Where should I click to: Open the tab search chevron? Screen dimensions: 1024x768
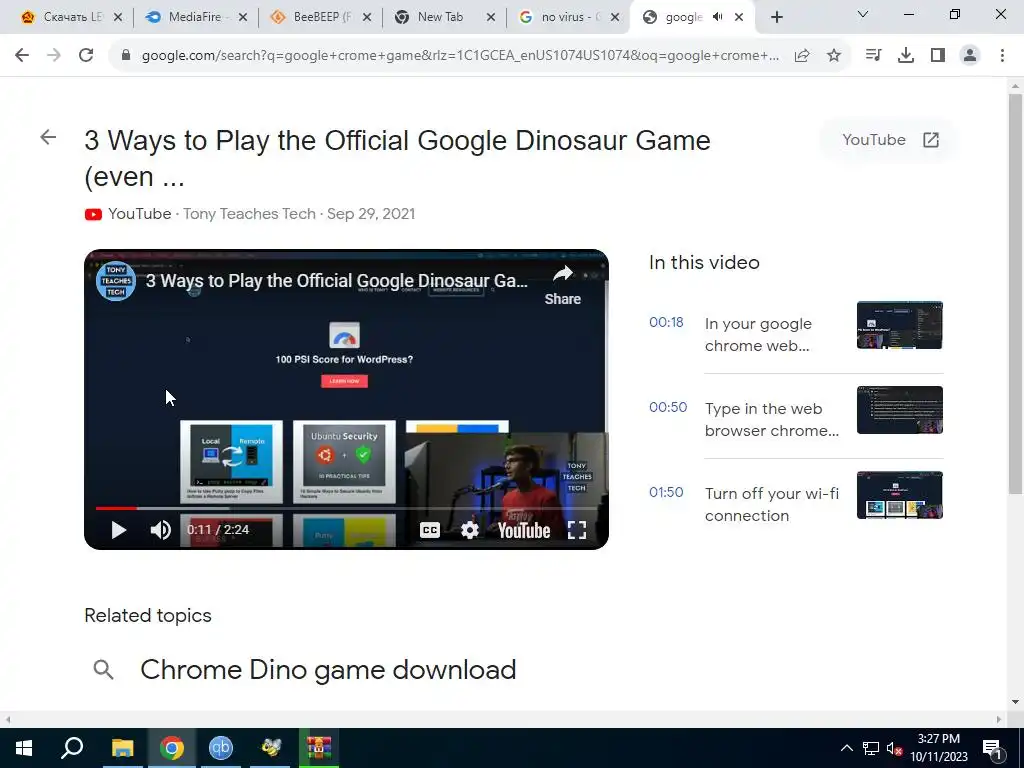[x=863, y=14]
